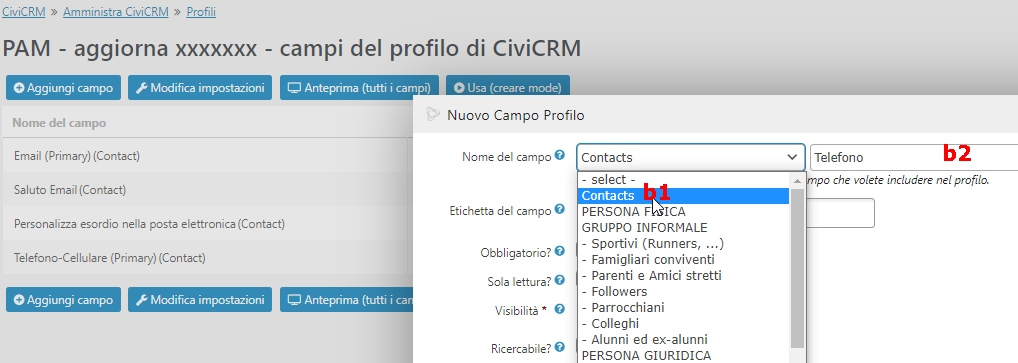Screen dimensions: 1018x363
Task: Click top Anteprima (tutti i campi) button
Action: click(x=359, y=88)
